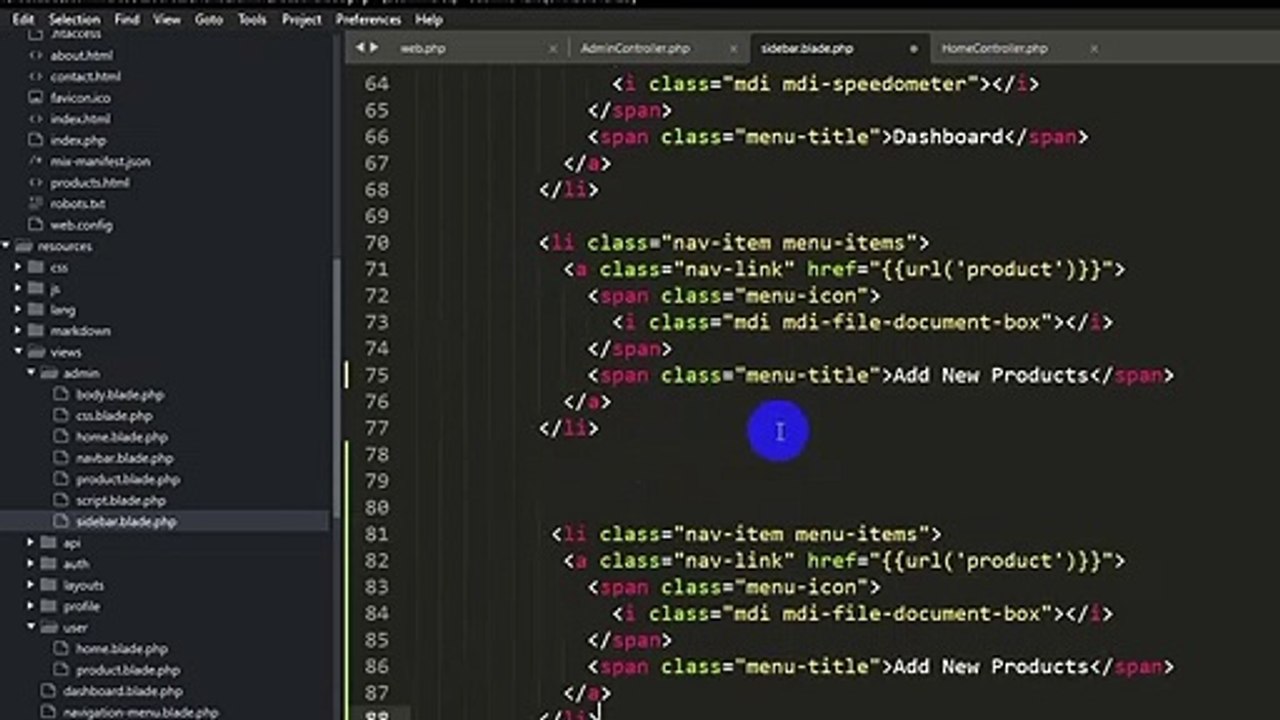Open contact.html in the sidebar

tap(85, 76)
